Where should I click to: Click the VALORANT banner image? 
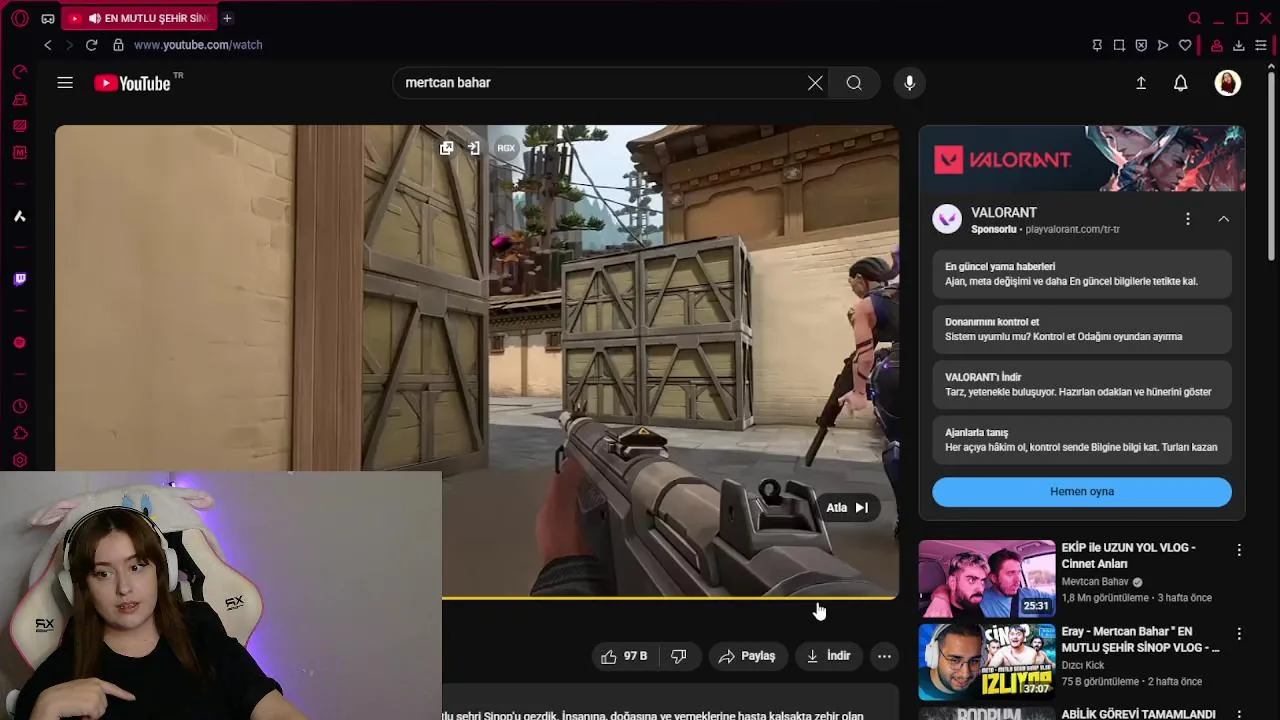click(1082, 158)
